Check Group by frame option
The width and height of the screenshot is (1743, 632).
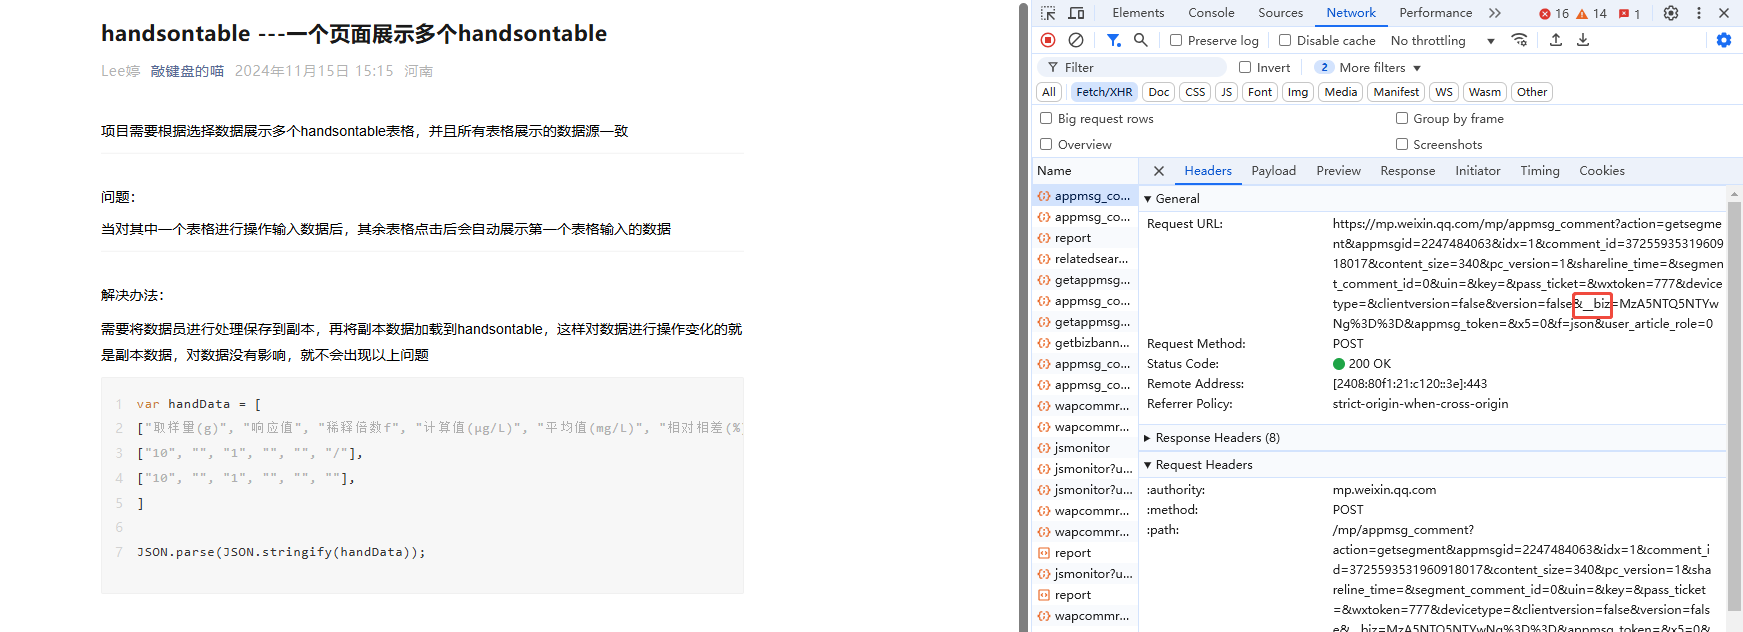1402,118
